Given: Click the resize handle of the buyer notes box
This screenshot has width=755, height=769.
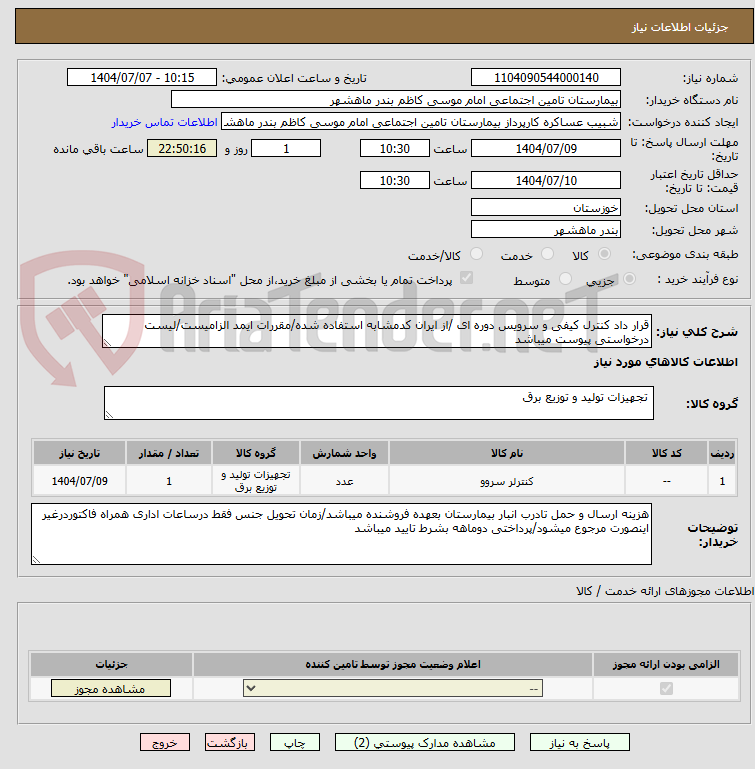Looking at the screenshot, I should click(x=36, y=560).
